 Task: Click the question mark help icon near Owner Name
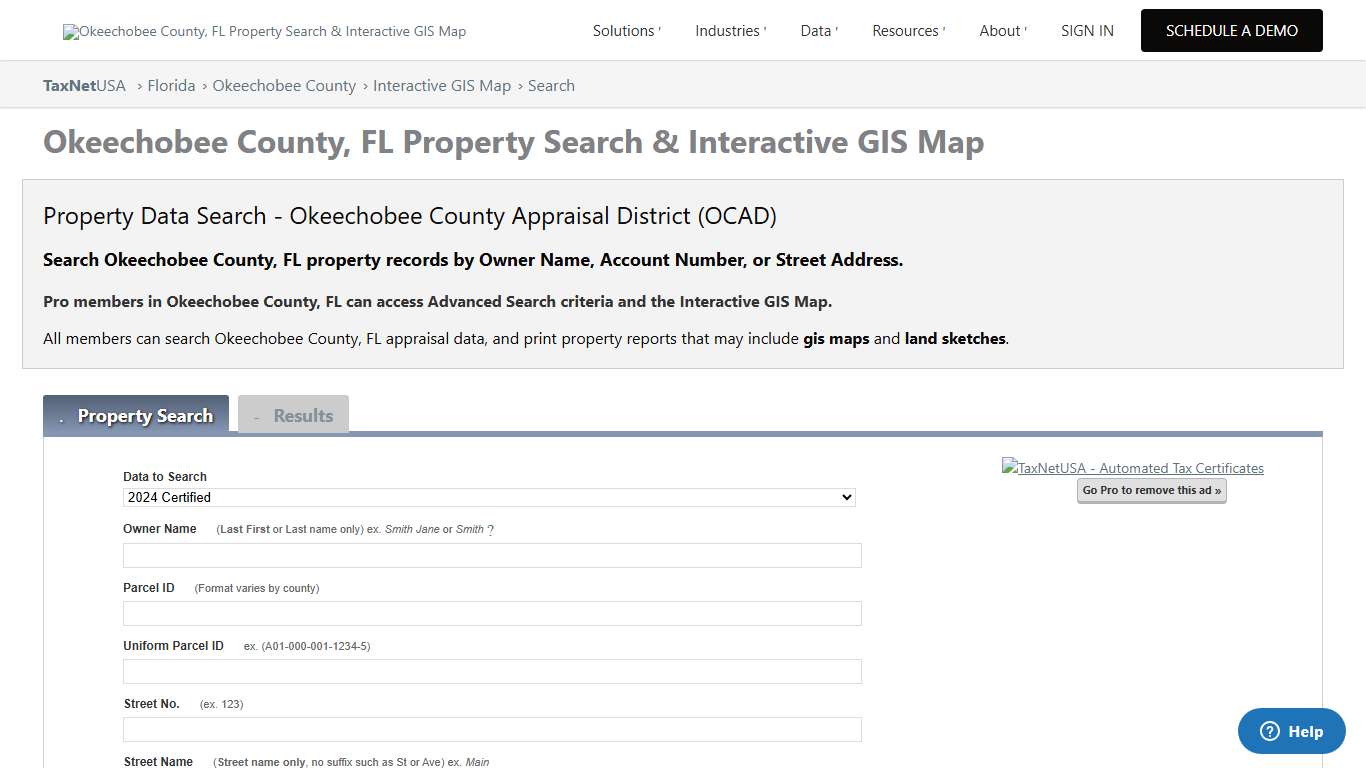coord(489,529)
